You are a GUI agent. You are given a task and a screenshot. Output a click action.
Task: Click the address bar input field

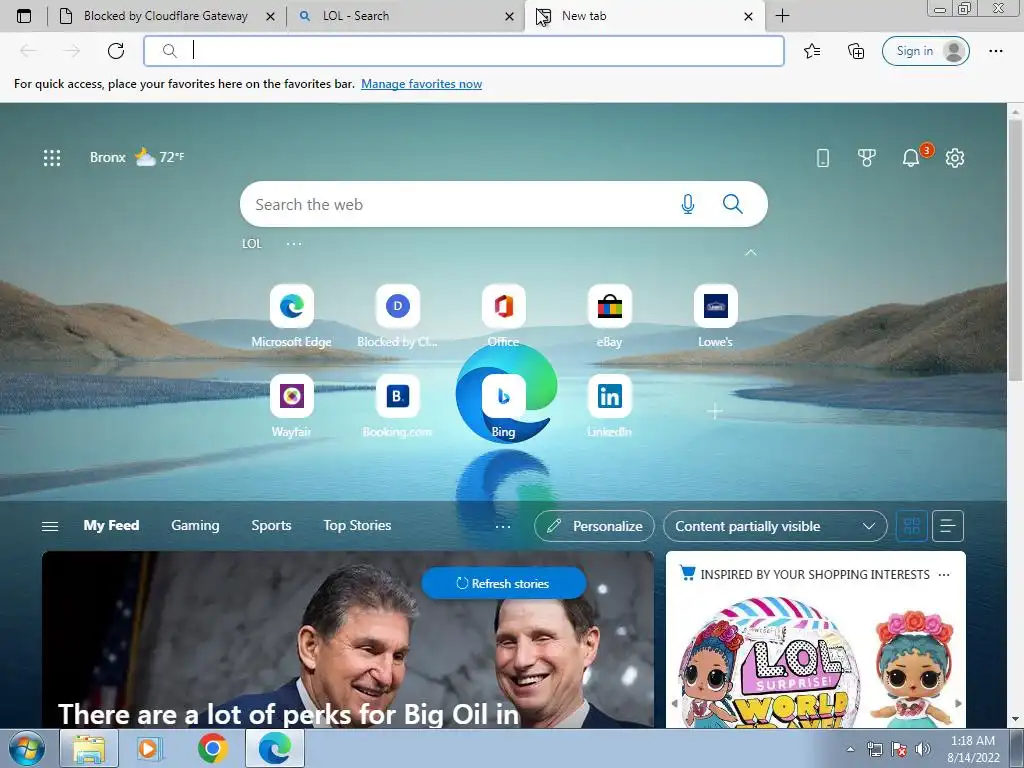pos(464,51)
